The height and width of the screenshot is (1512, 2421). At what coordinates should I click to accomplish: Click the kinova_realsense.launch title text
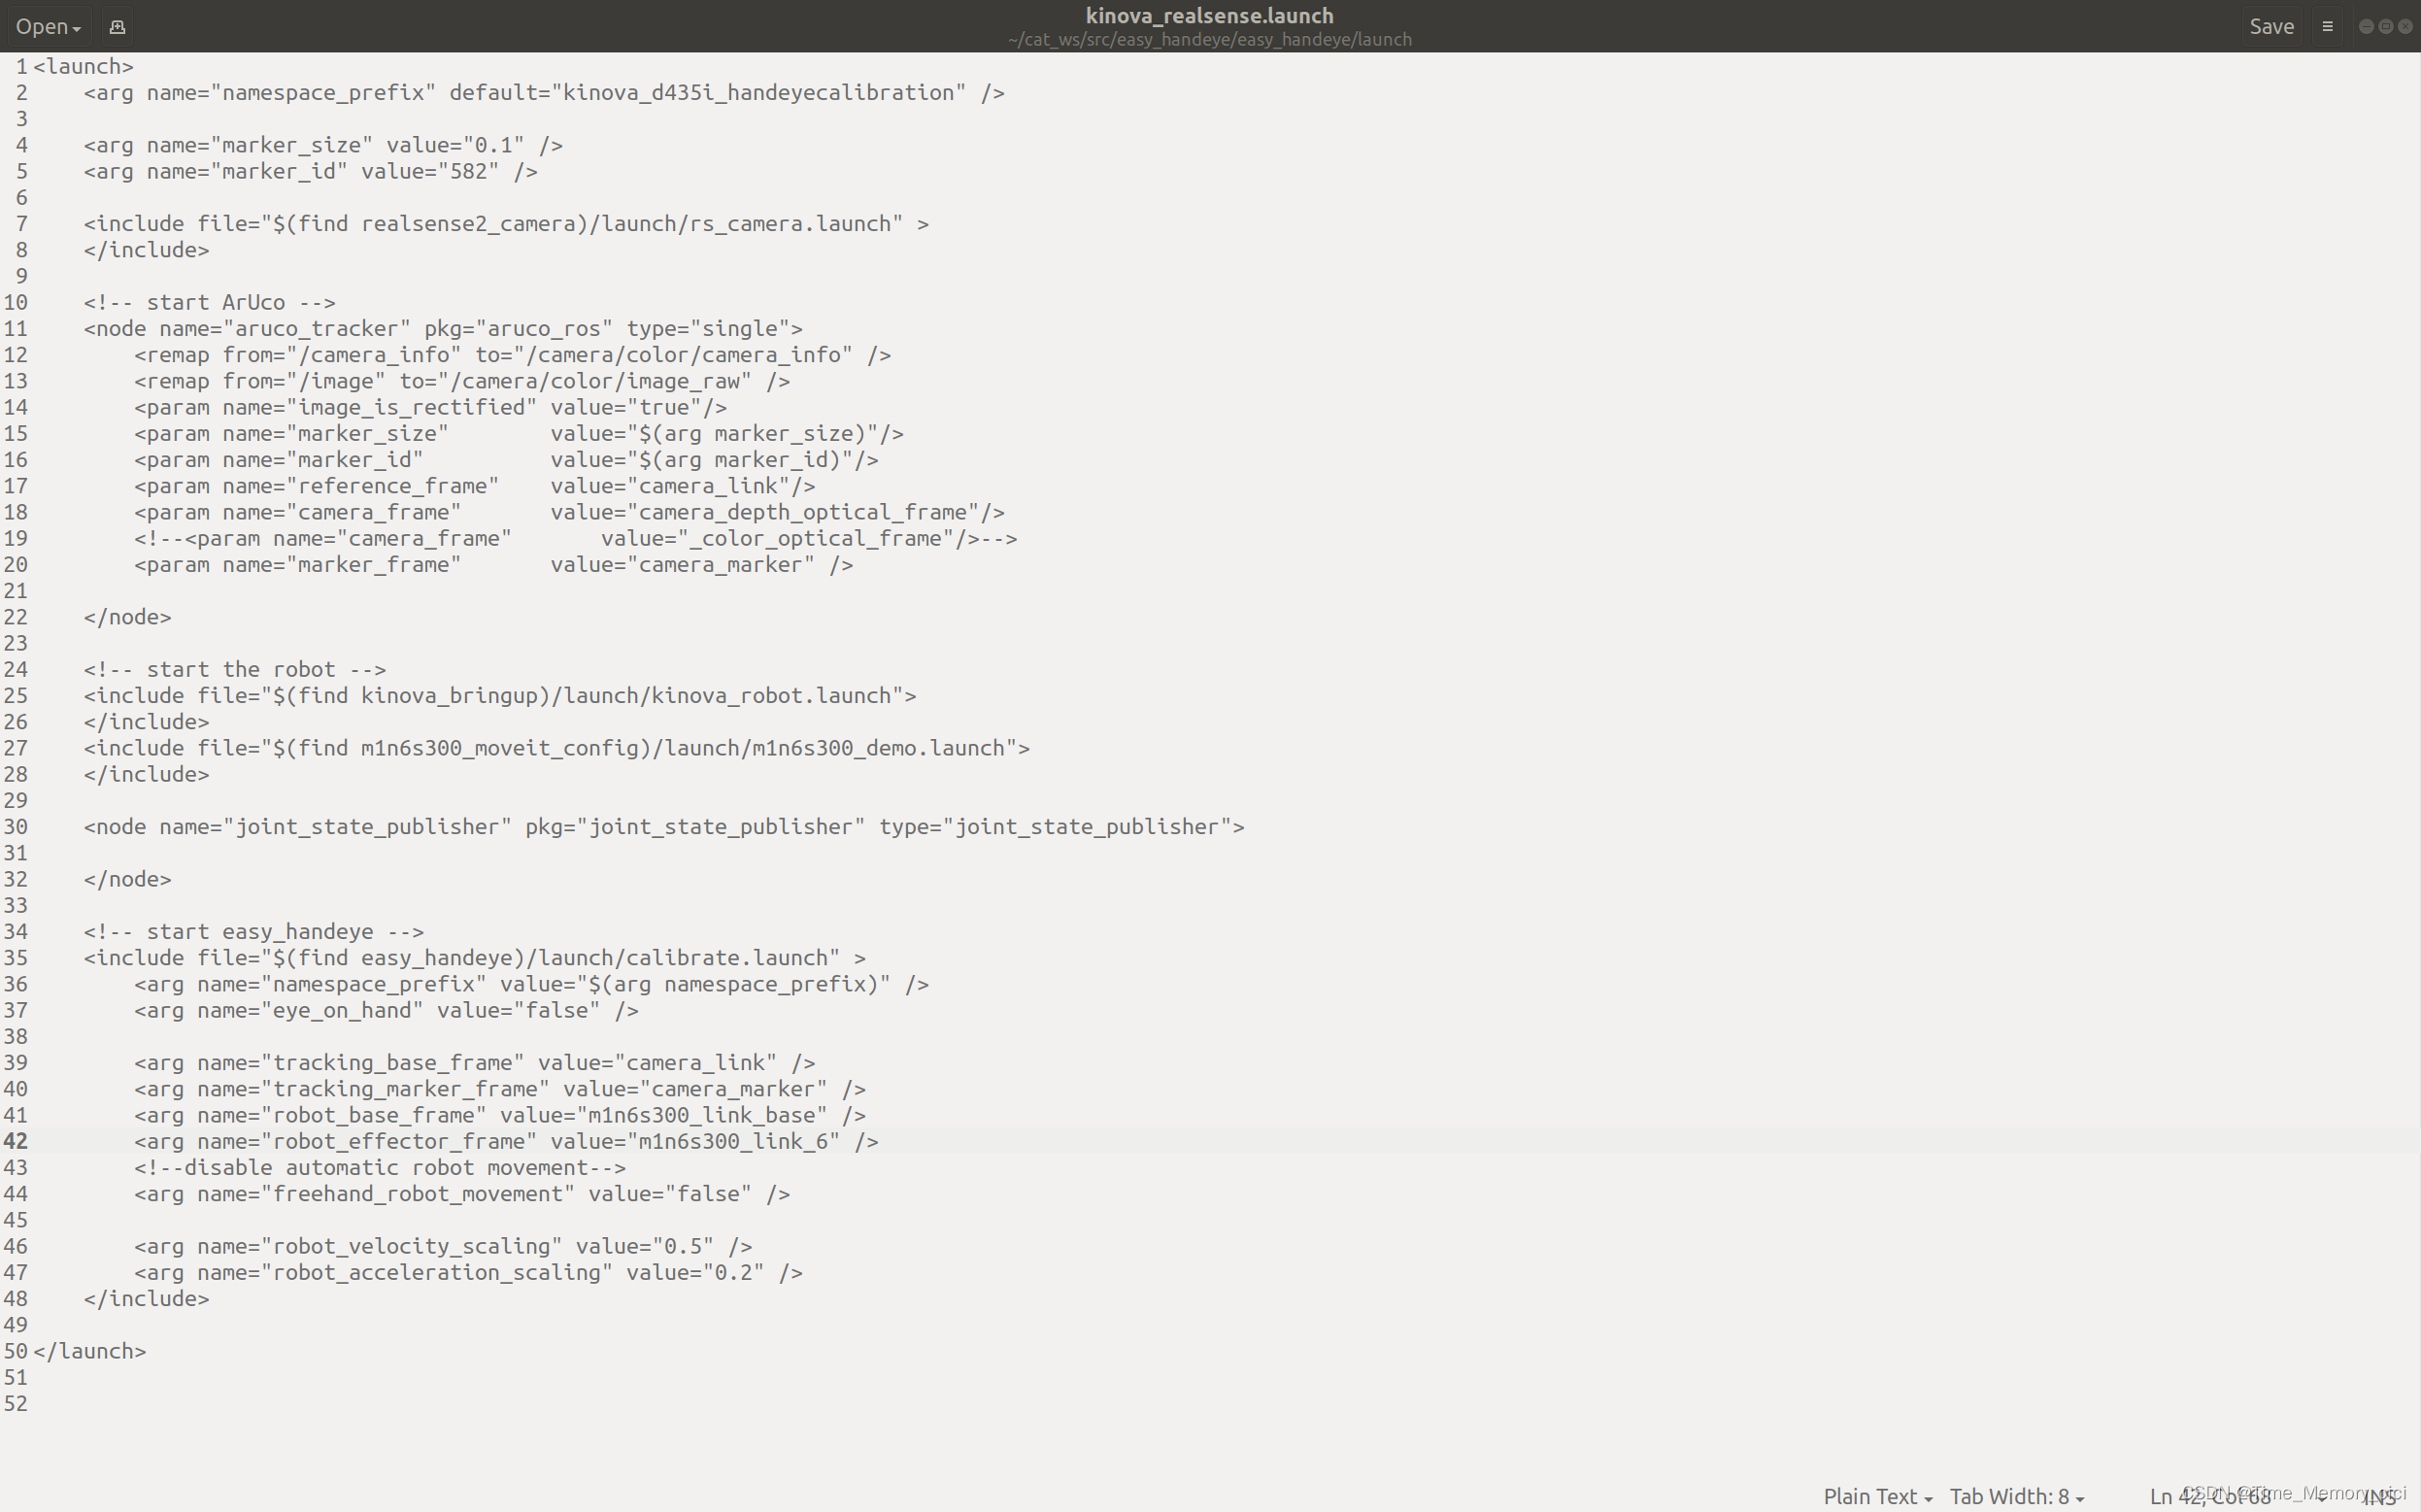pyautogui.click(x=1209, y=15)
